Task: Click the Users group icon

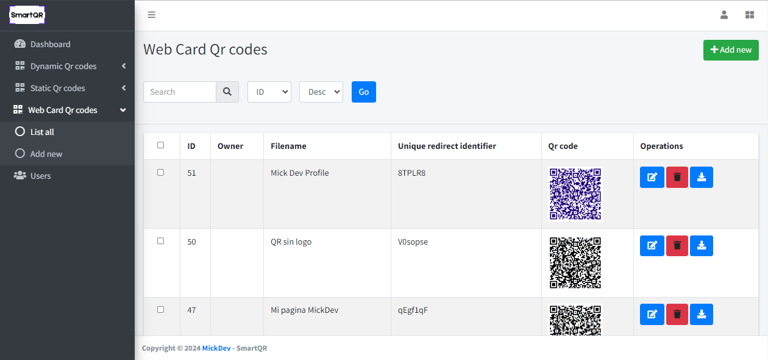Action: point(20,175)
